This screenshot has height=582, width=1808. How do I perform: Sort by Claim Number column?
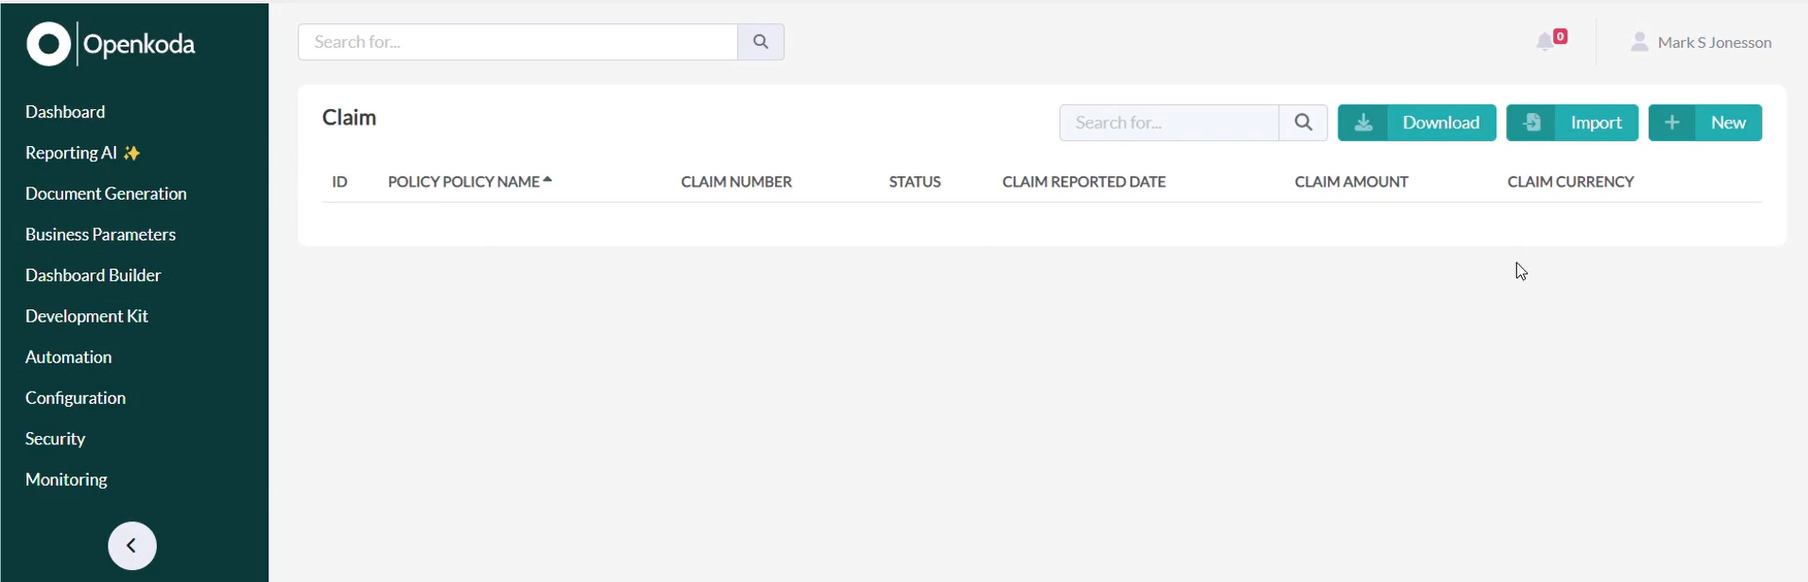pos(736,182)
